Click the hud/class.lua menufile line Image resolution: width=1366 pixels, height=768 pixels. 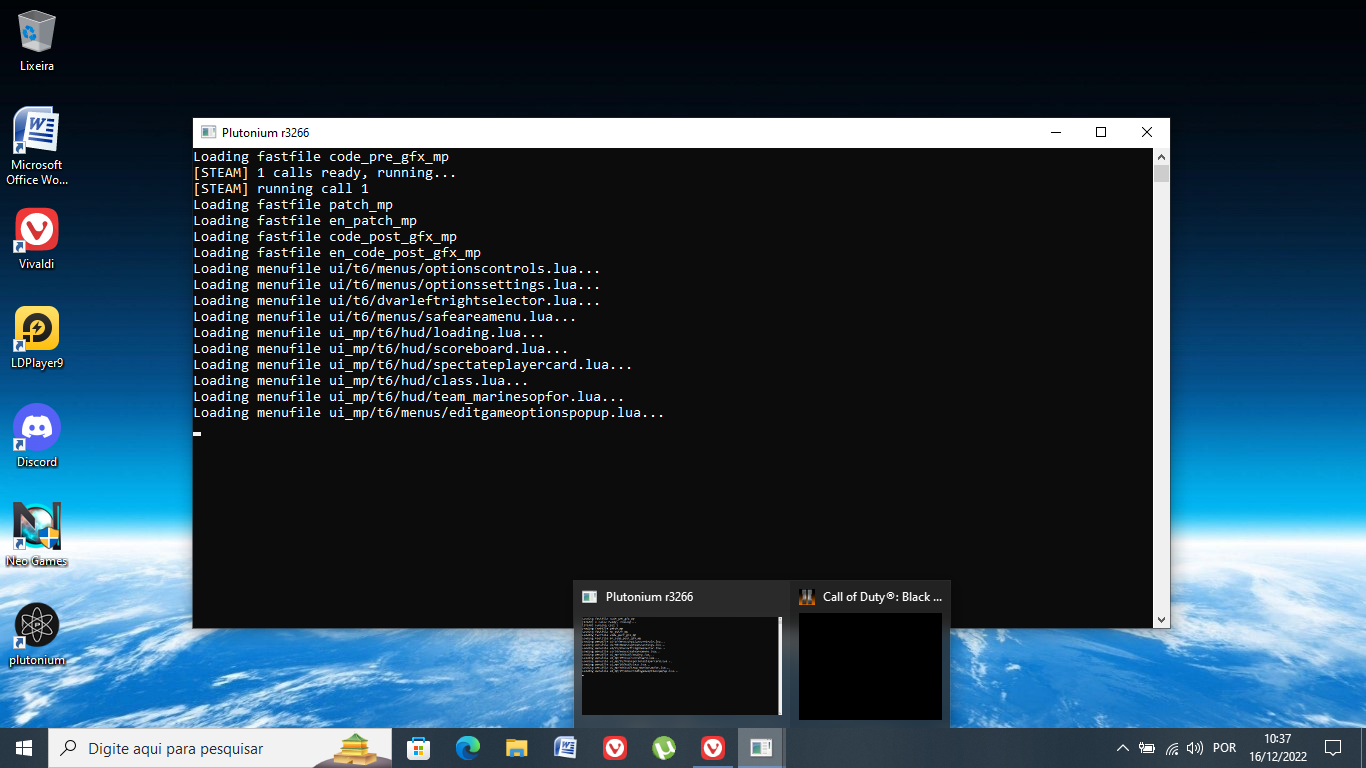361,381
